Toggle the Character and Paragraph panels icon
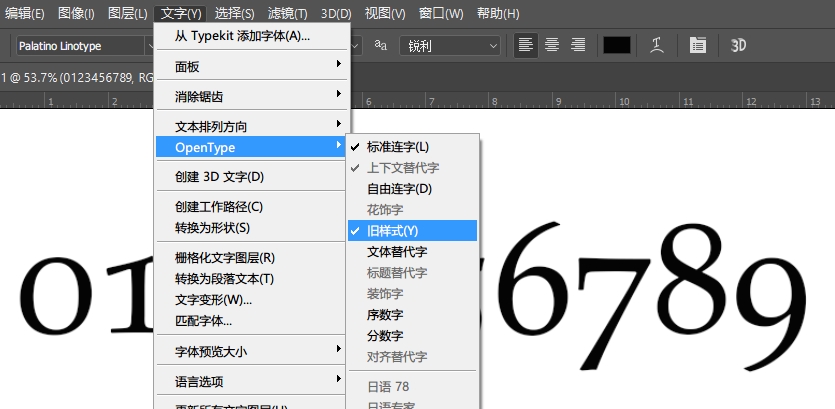 tap(697, 45)
